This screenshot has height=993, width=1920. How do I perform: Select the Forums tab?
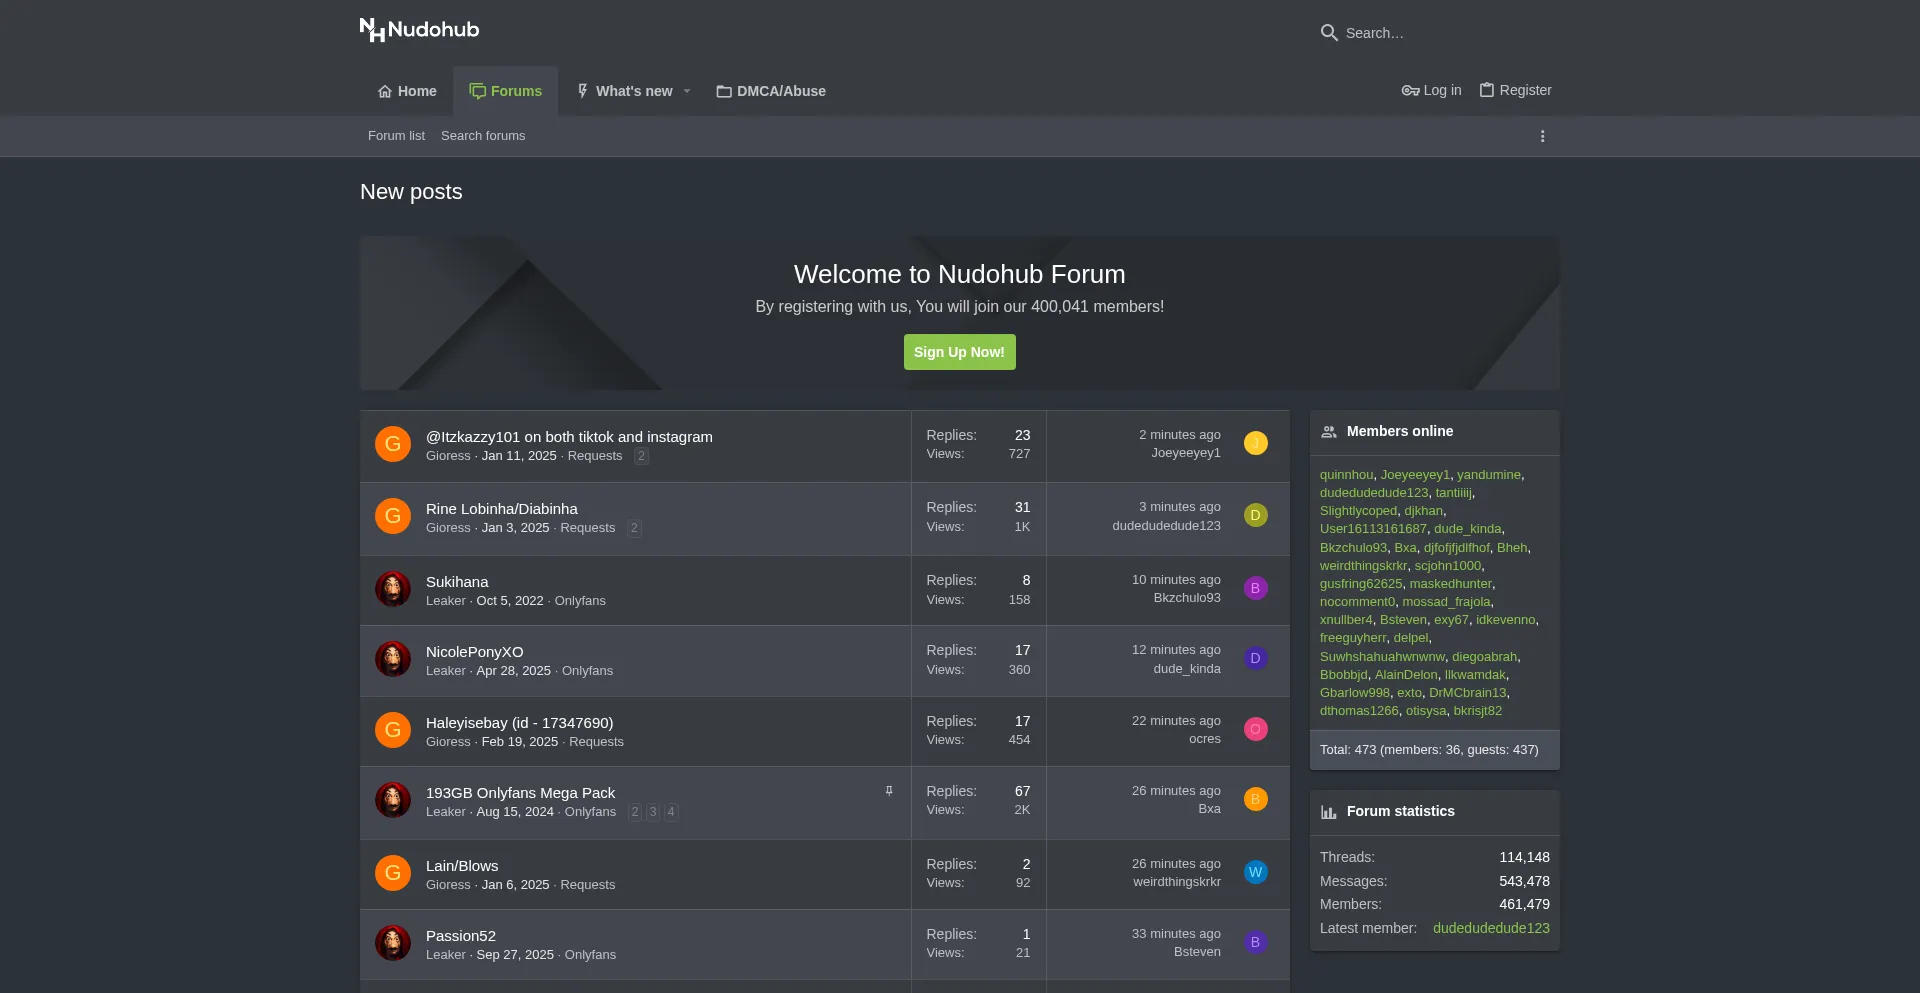(505, 91)
